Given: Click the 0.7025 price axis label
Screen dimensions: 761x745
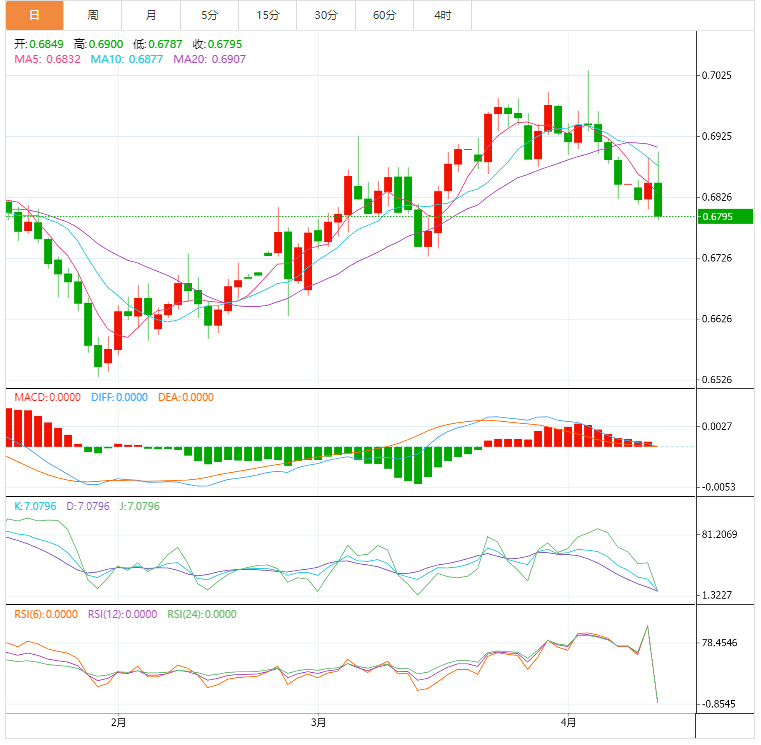Looking at the screenshot, I should coord(717,76).
